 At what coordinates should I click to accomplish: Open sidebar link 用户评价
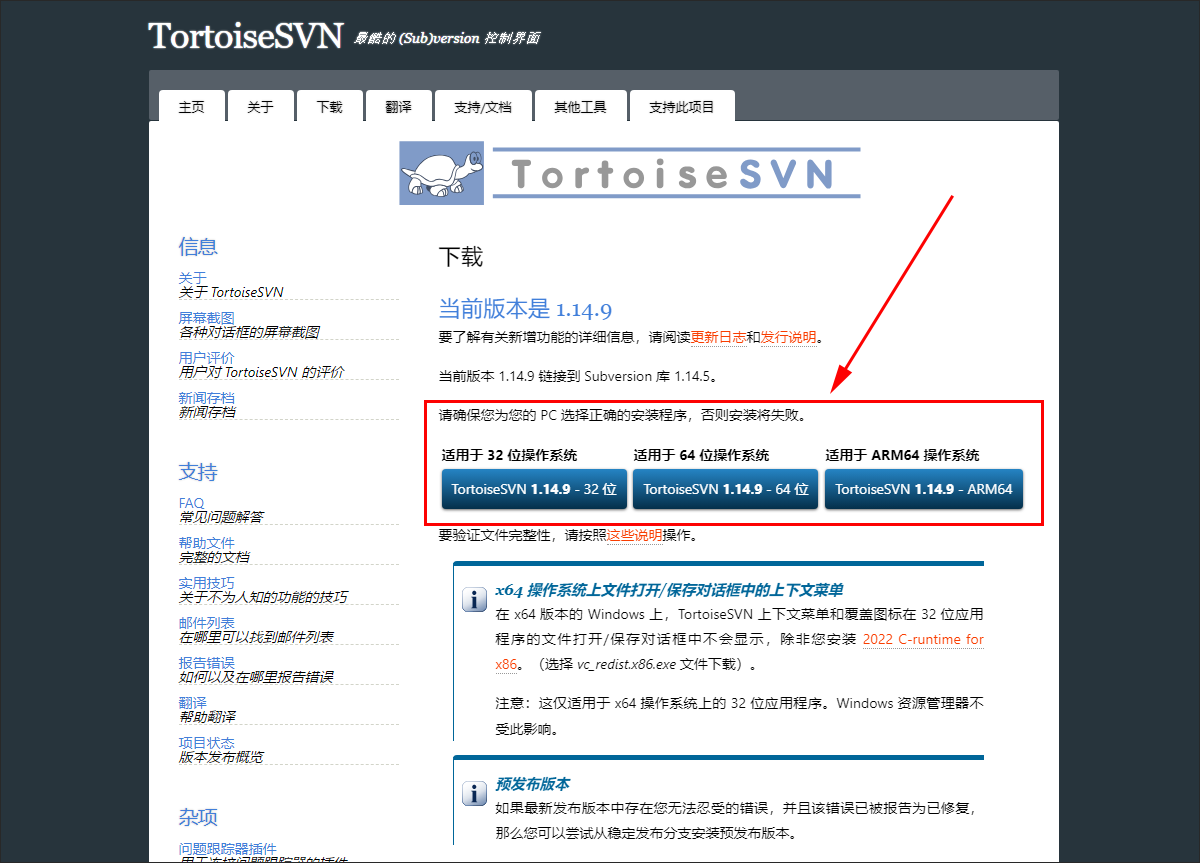click(x=207, y=358)
